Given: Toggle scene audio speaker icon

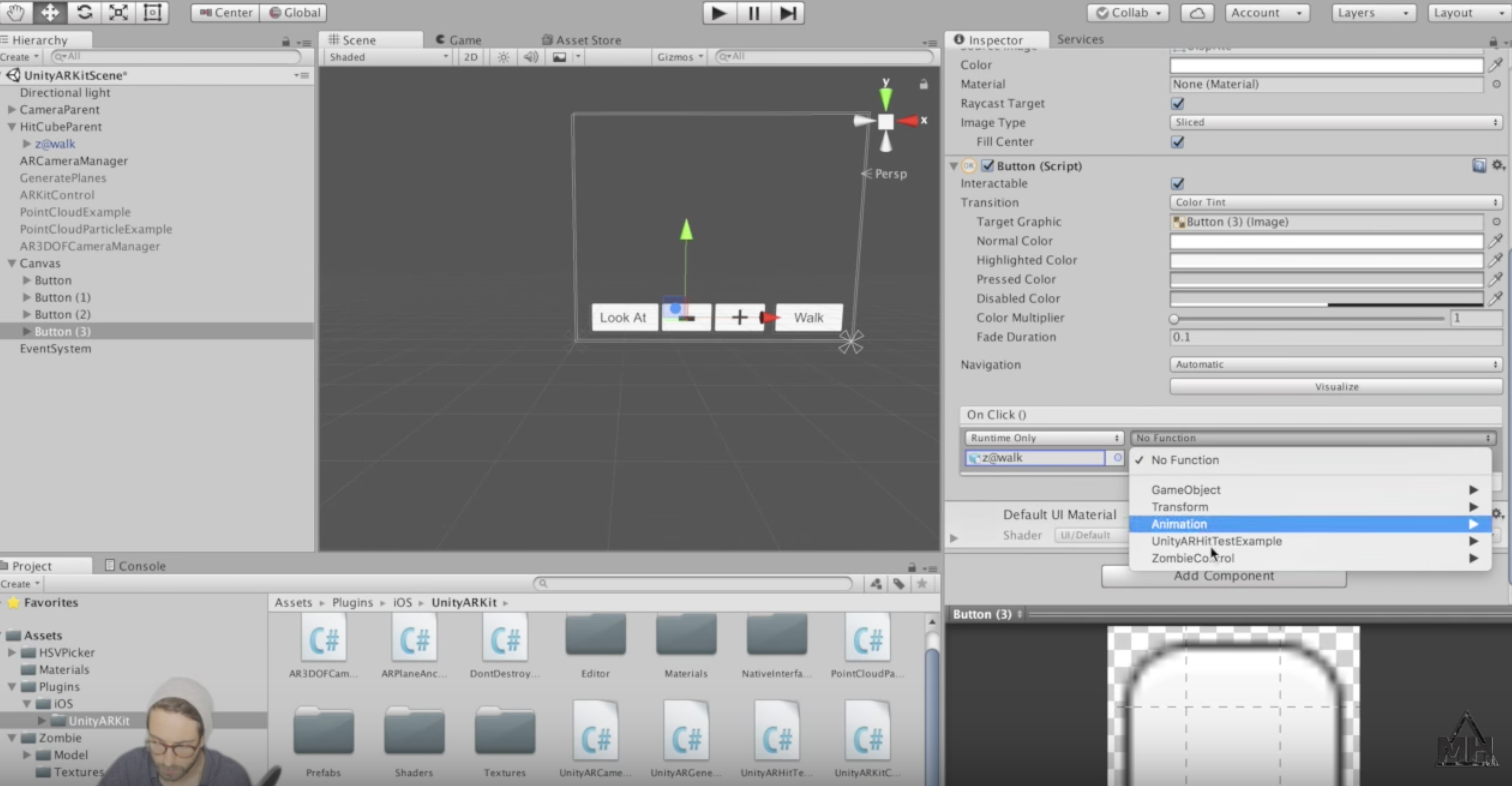Looking at the screenshot, I should point(531,57).
